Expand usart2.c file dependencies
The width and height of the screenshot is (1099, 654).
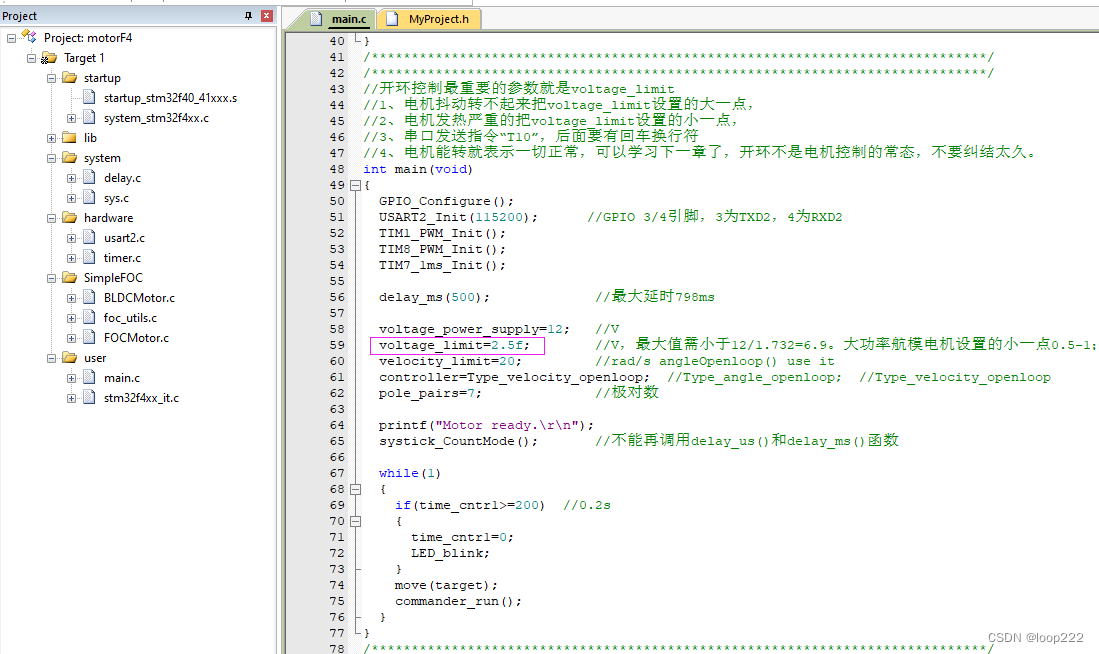point(71,238)
